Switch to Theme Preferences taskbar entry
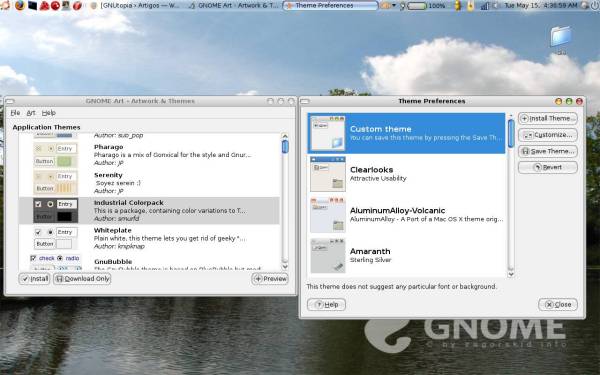This screenshot has height=375, width=600. pos(330,6)
